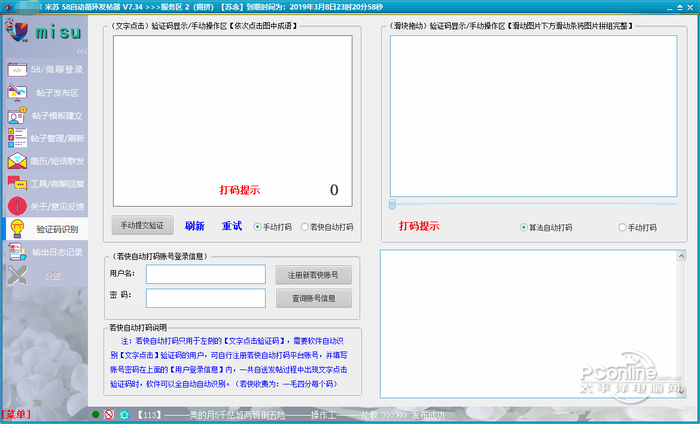
Task: Select 手动打码 radio in slider panel
Action: 622,227
